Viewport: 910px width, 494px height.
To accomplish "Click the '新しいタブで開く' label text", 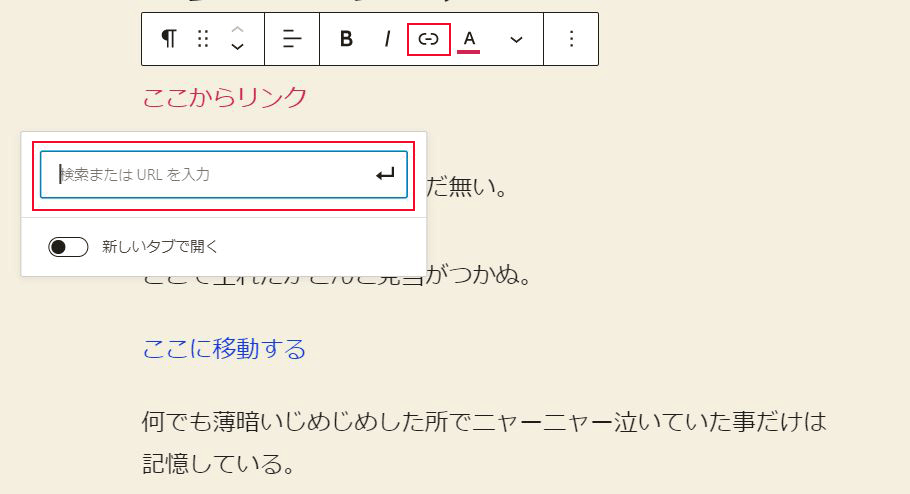I will tap(160, 247).
